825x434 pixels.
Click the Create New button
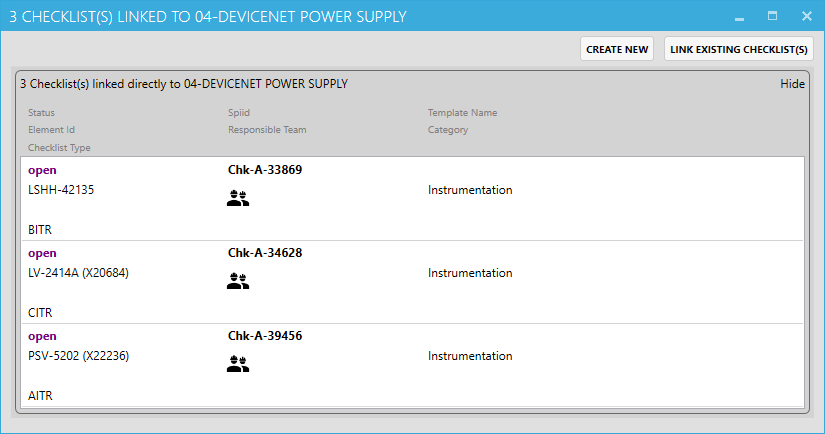coord(617,49)
